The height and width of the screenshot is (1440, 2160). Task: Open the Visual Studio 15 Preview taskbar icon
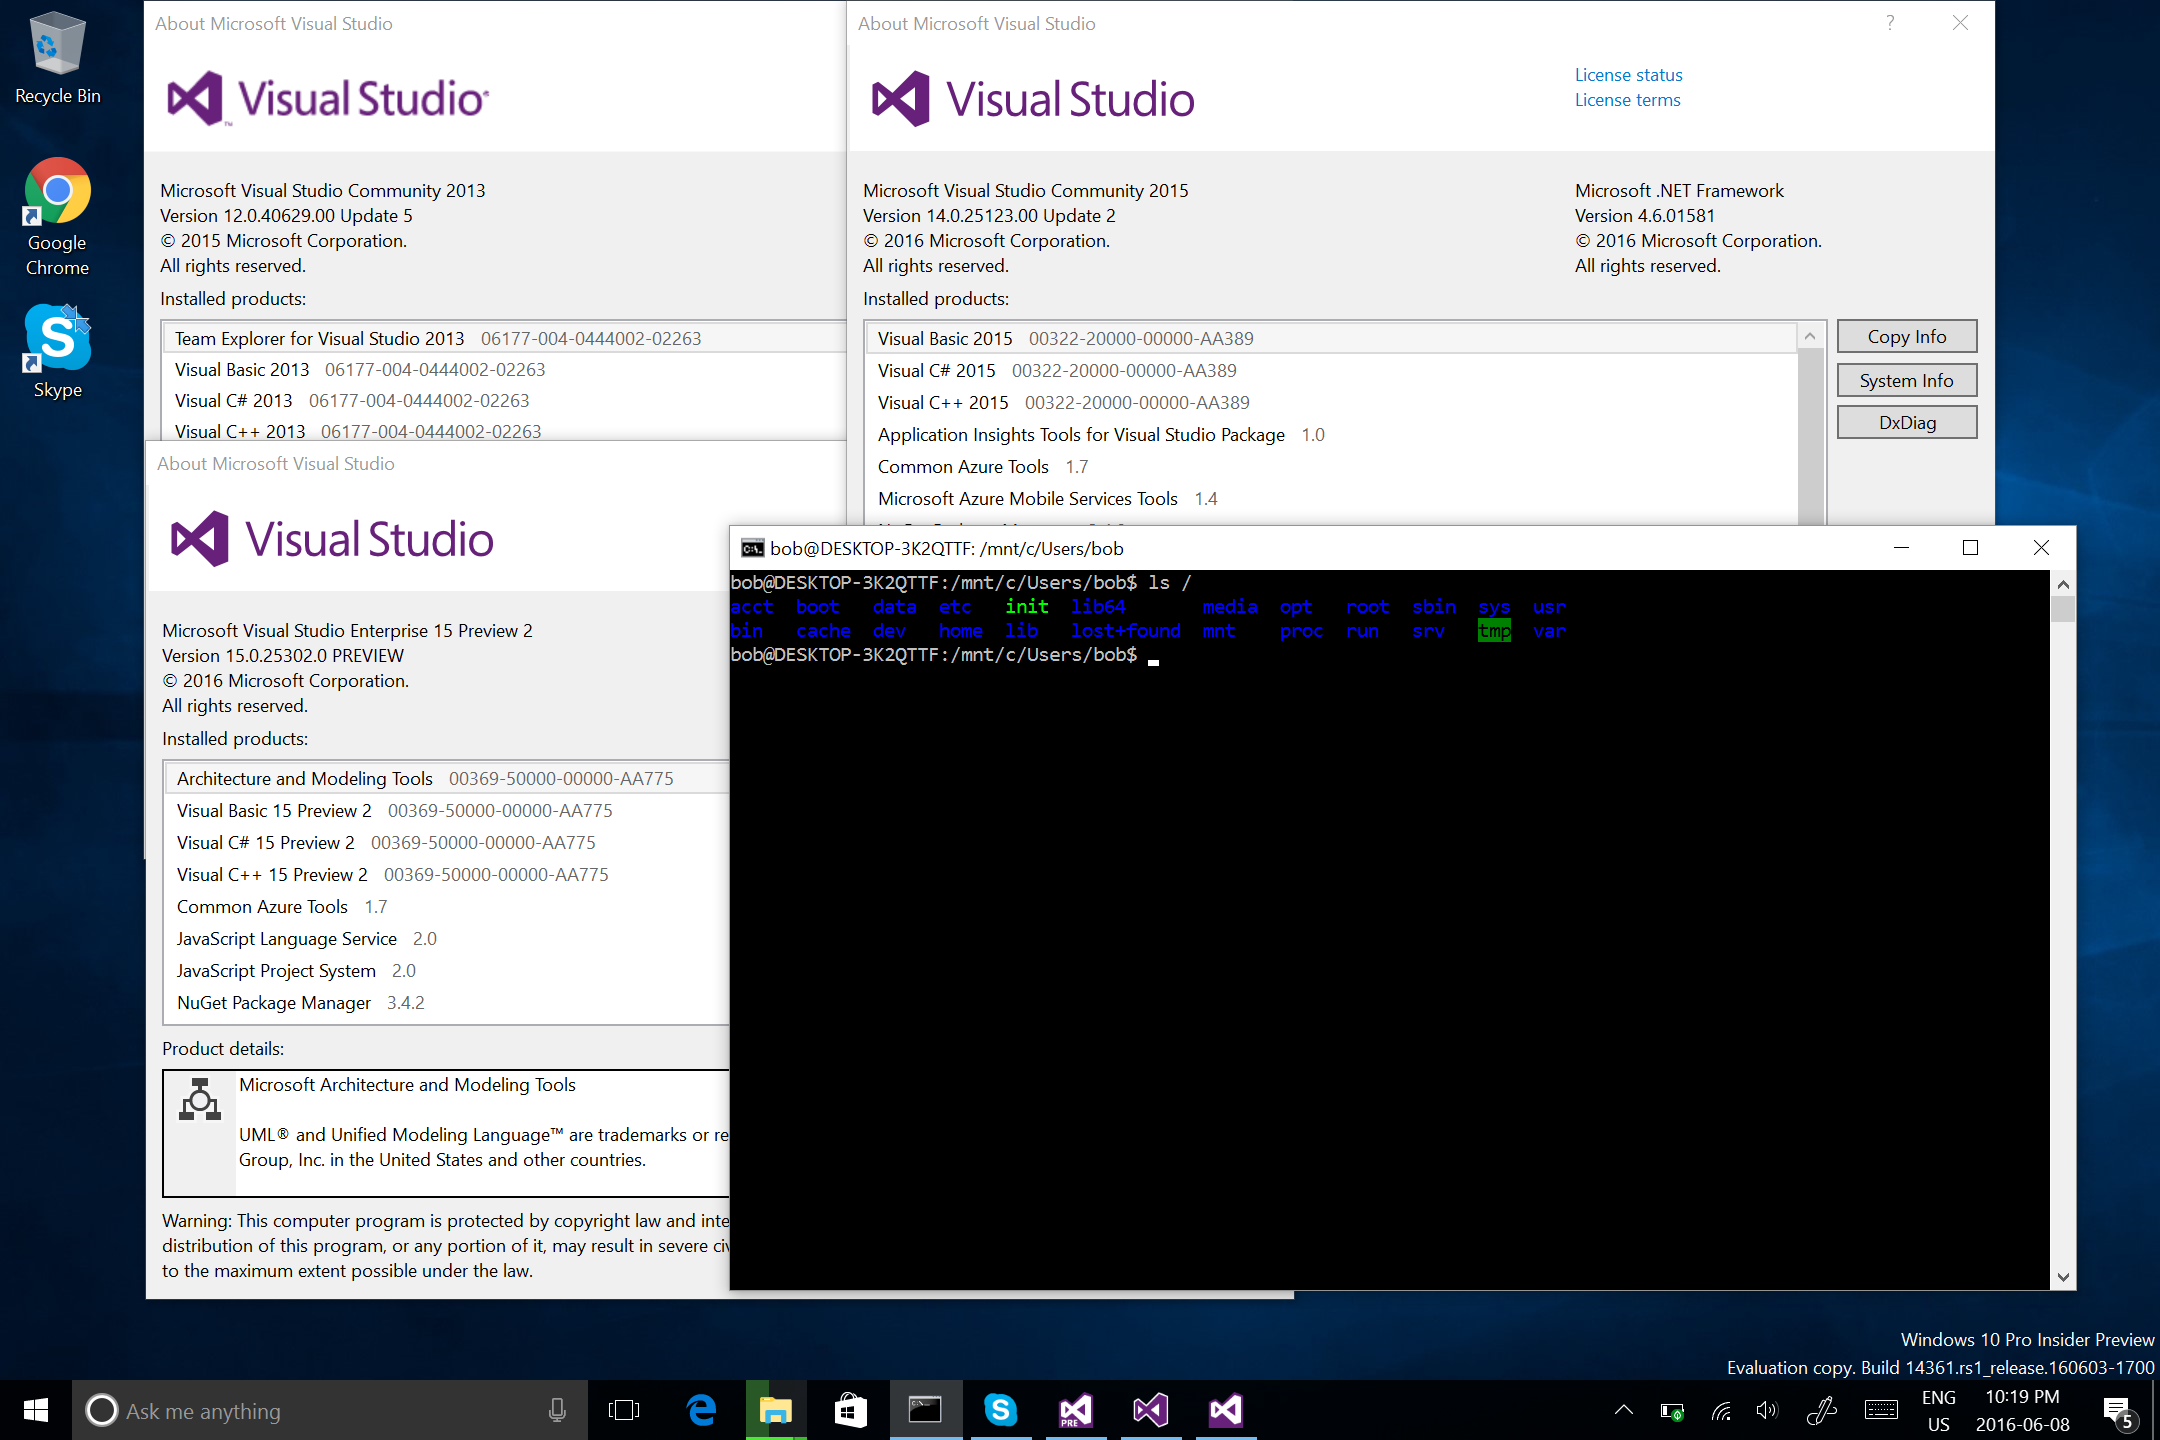click(1075, 1410)
